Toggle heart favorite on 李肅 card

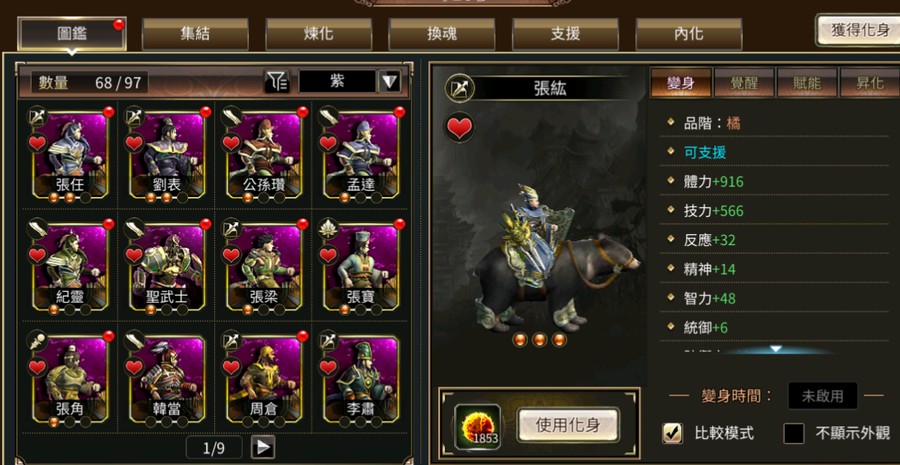328,366
